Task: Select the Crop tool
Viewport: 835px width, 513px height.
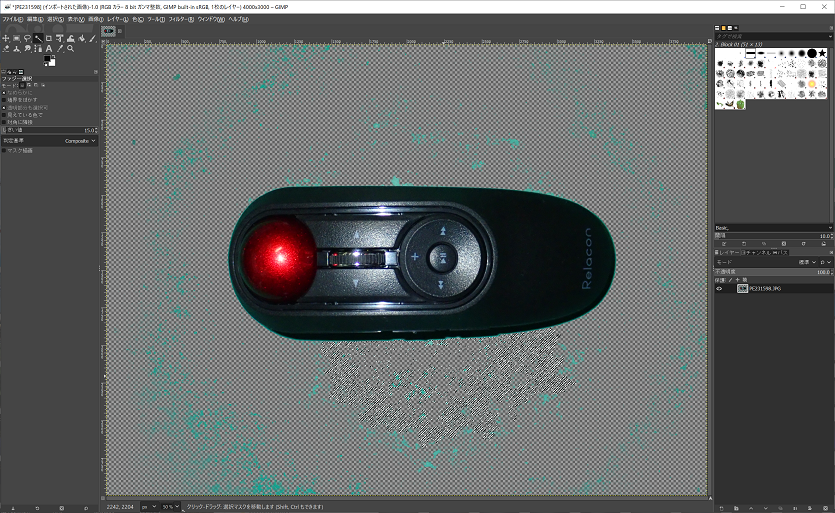Action: [x=48, y=38]
